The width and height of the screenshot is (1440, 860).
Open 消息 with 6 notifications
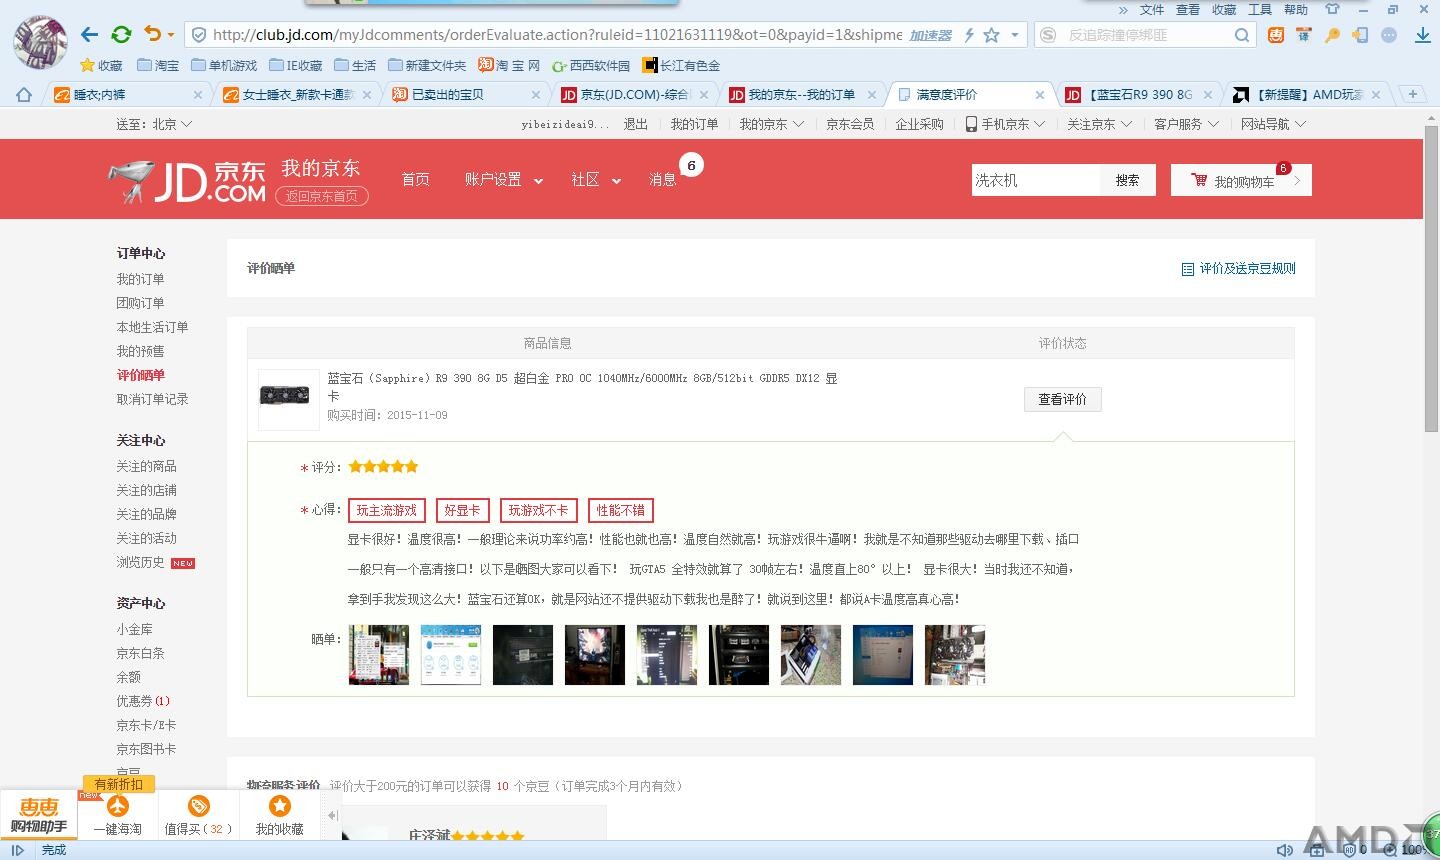coord(663,180)
